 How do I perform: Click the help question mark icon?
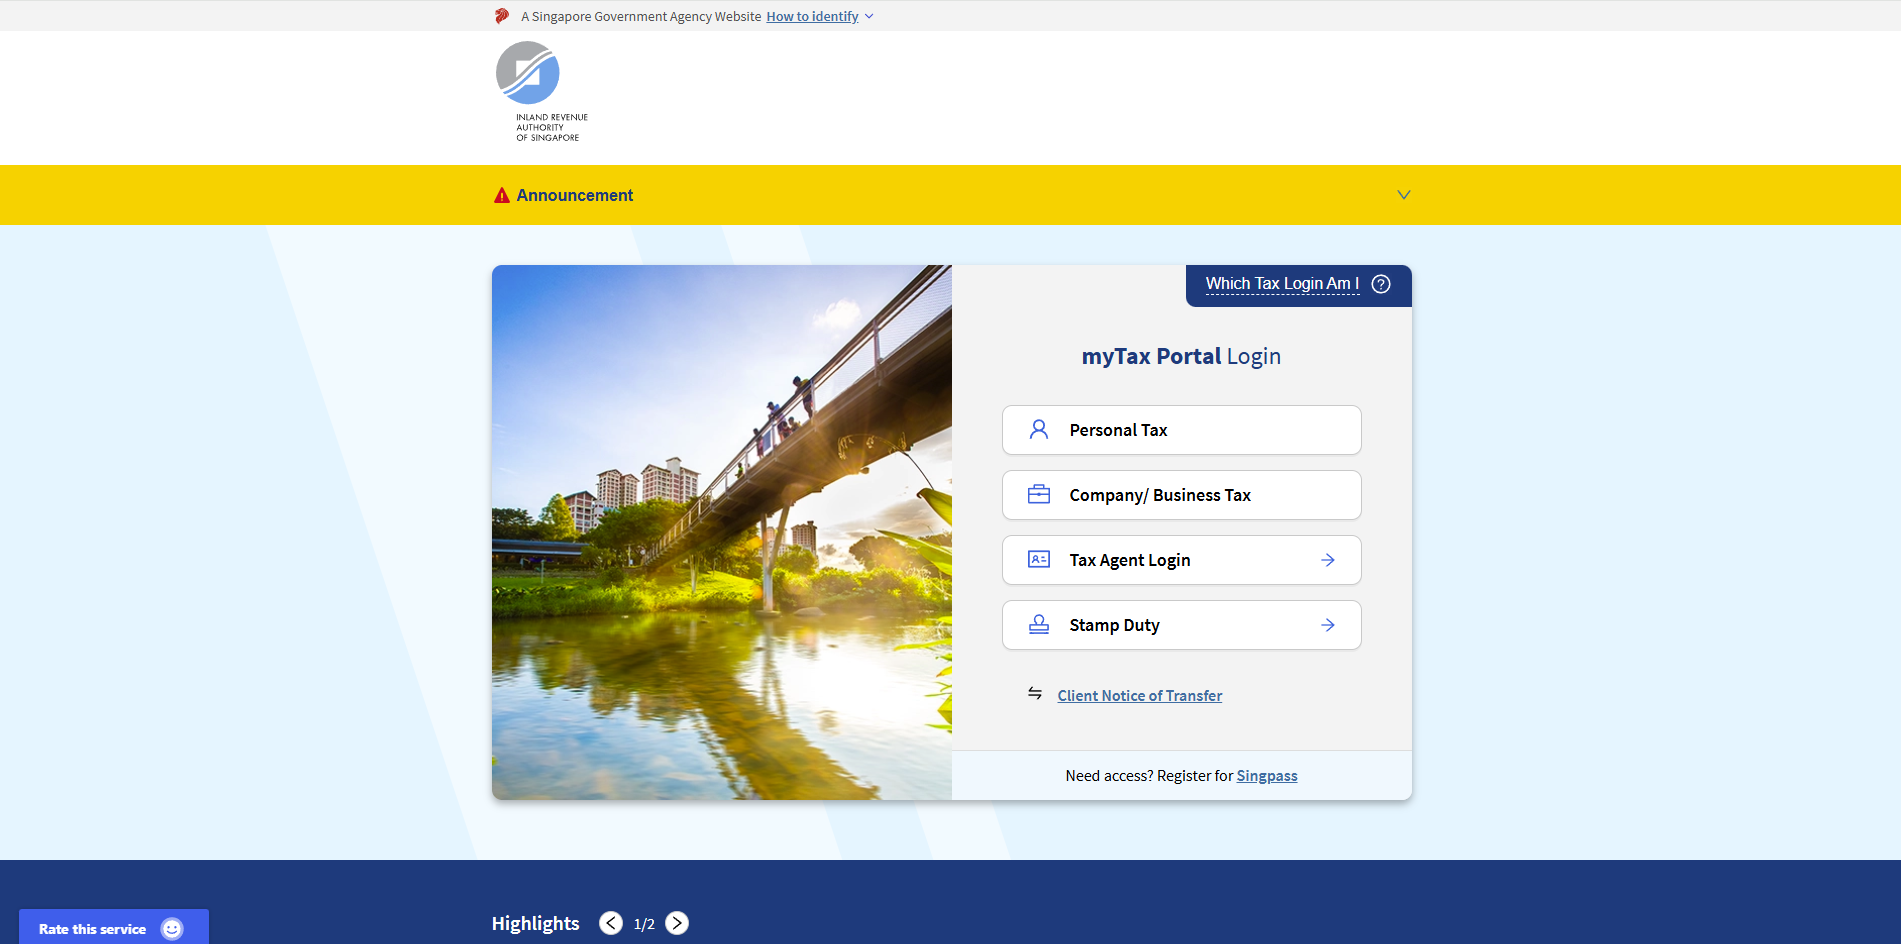1381,284
